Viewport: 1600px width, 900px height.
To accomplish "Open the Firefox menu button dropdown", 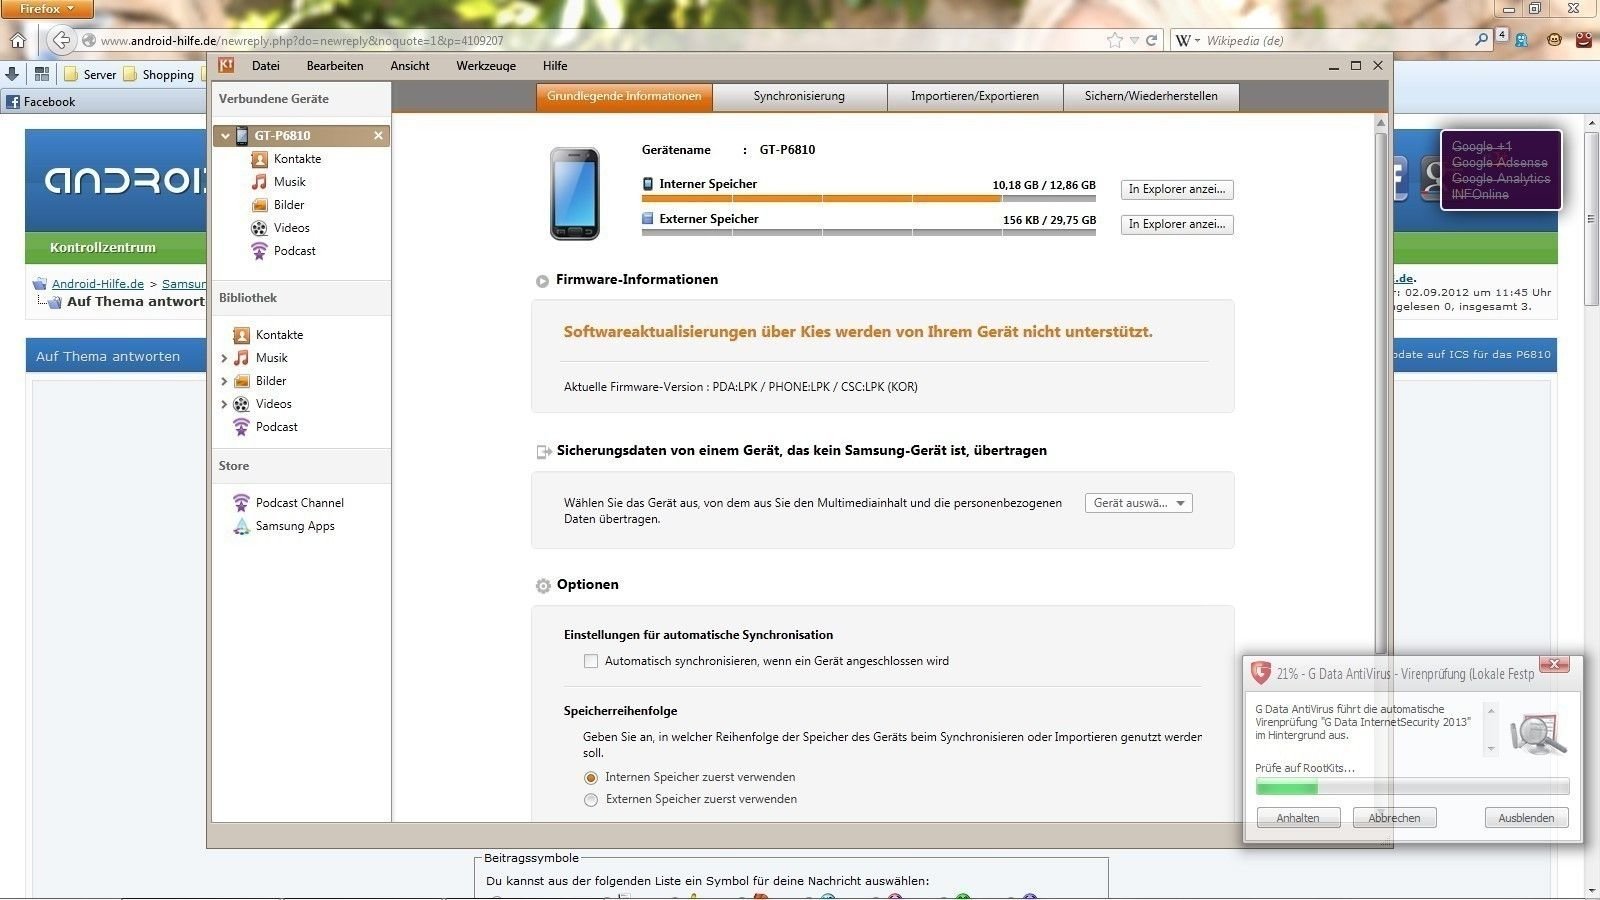I will pos(46,9).
